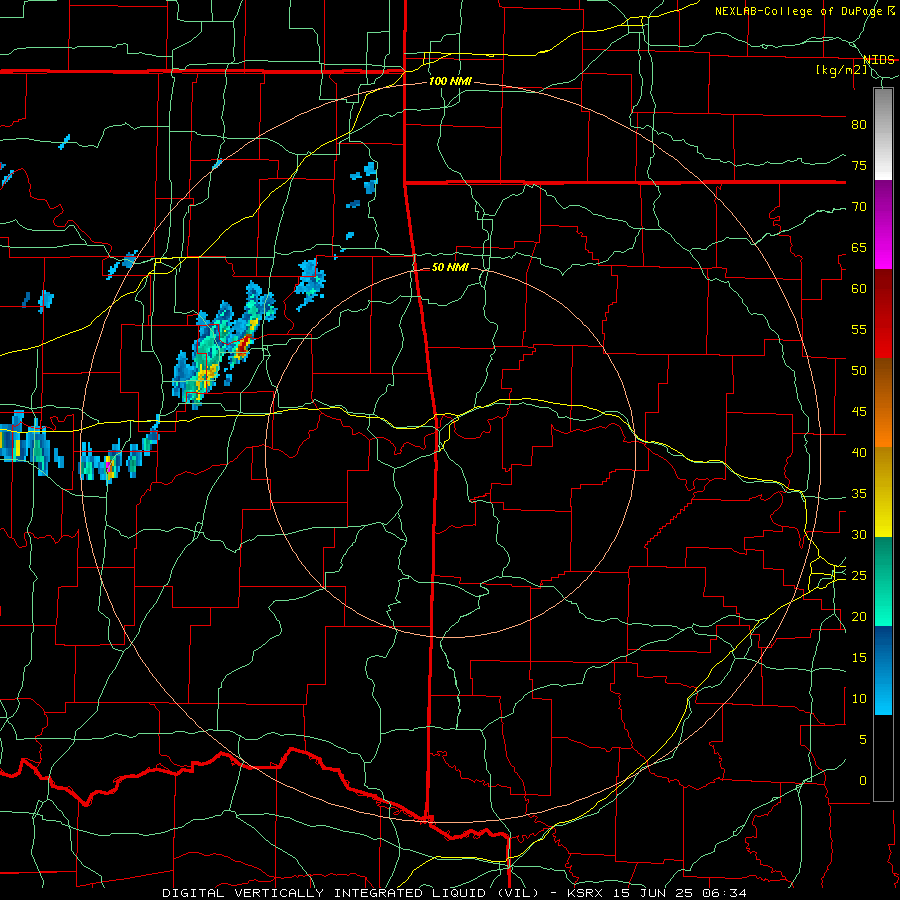Click the magenta segment of the color bar
This screenshot has width=900, height=900.
[x=883, y=225]
